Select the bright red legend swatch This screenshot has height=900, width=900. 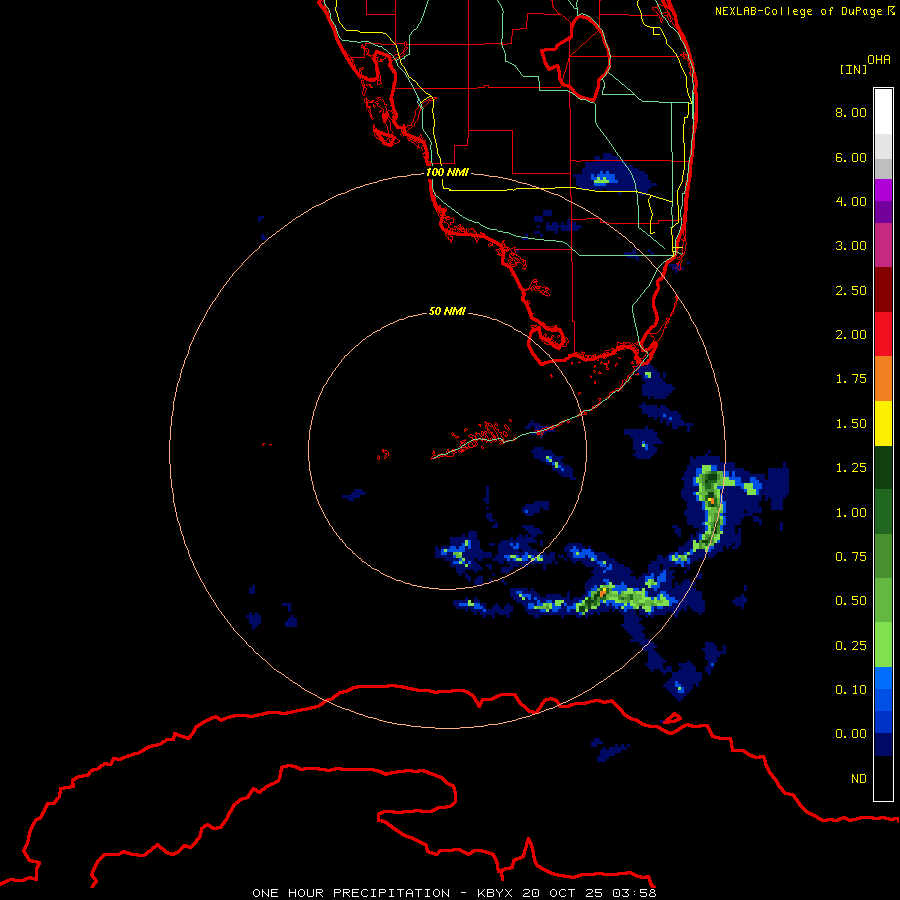click(x=883, y=334)
